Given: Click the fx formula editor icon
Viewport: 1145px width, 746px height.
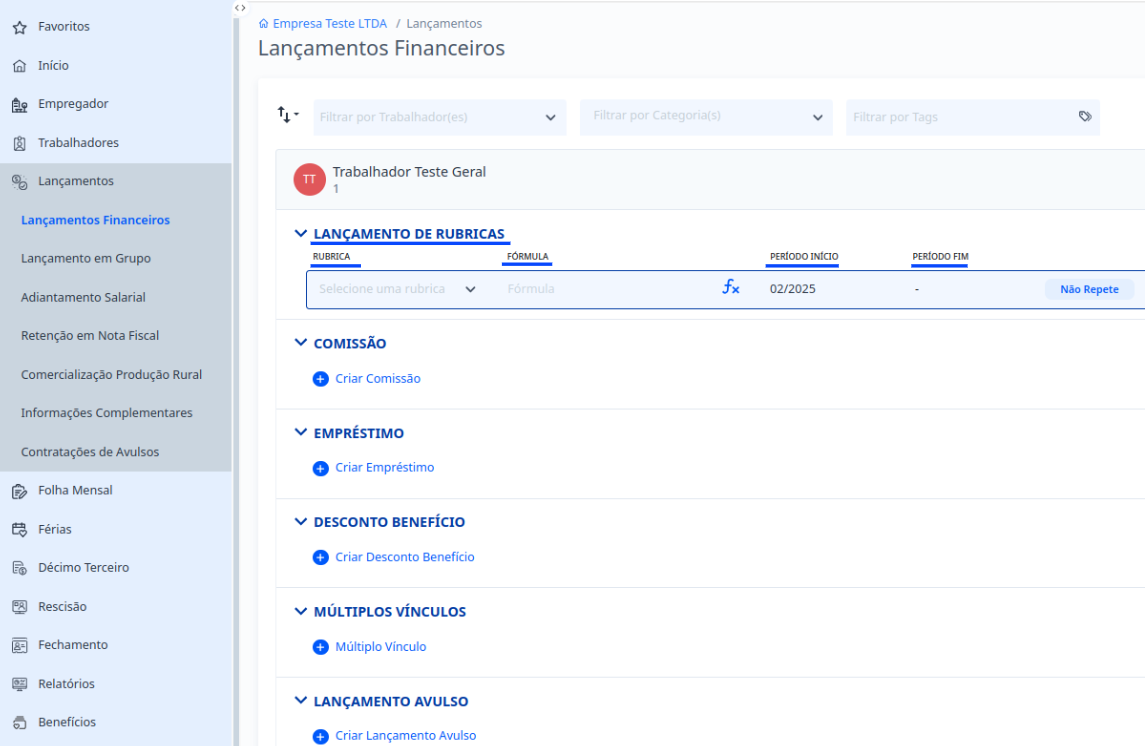Looking at the screenshot, I should pos(731,288).
